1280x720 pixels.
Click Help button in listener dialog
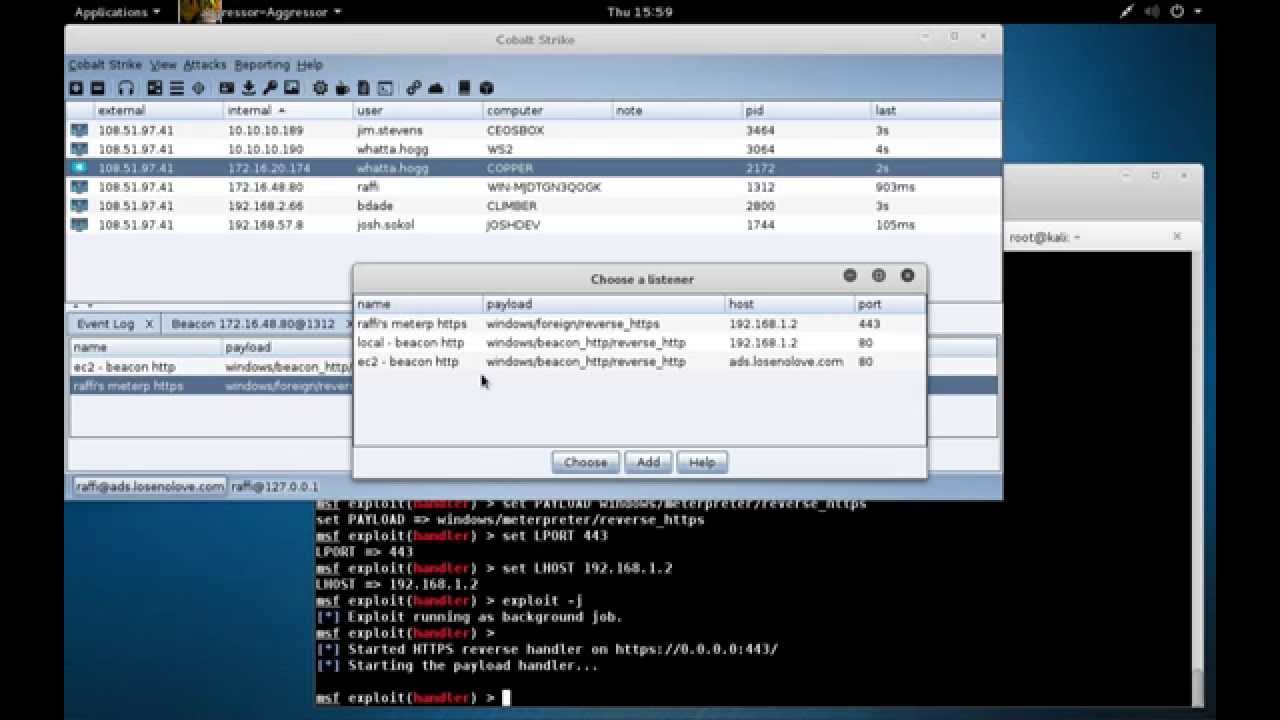pos(702,462)
